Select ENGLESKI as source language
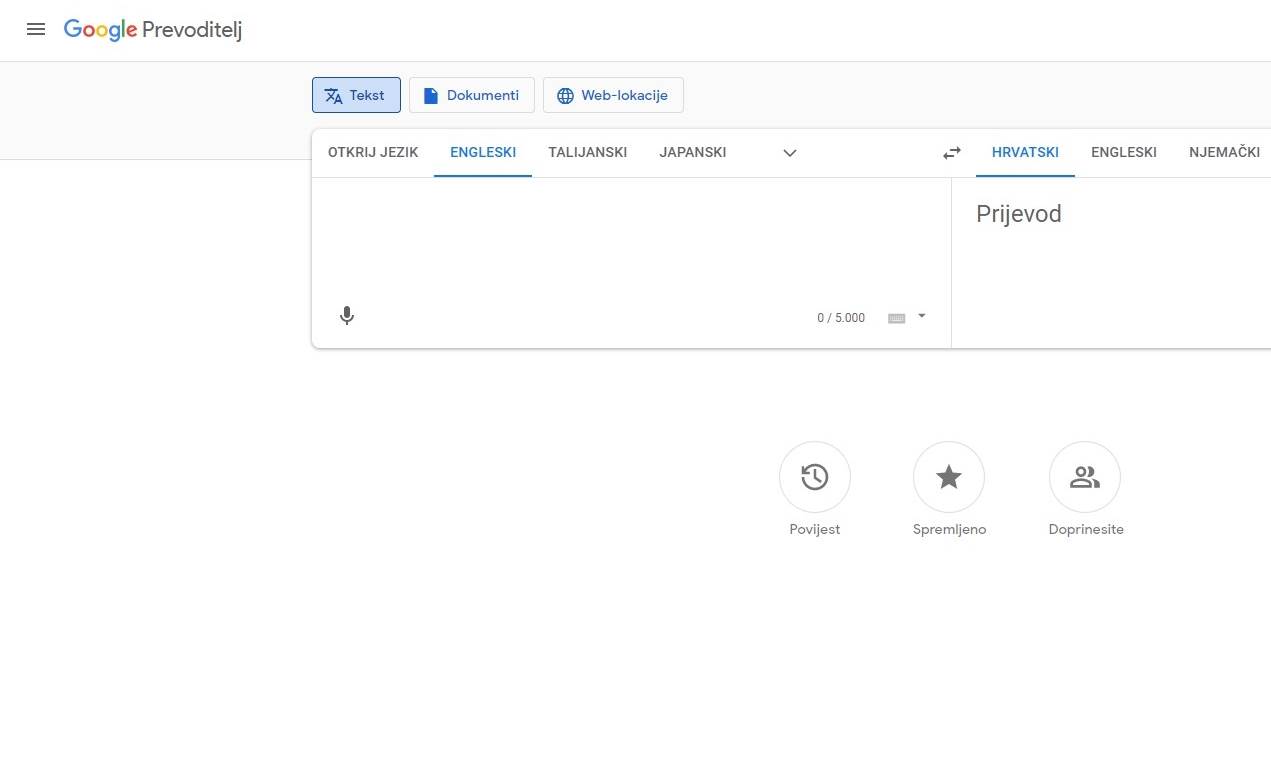 [x=483, y=153]
